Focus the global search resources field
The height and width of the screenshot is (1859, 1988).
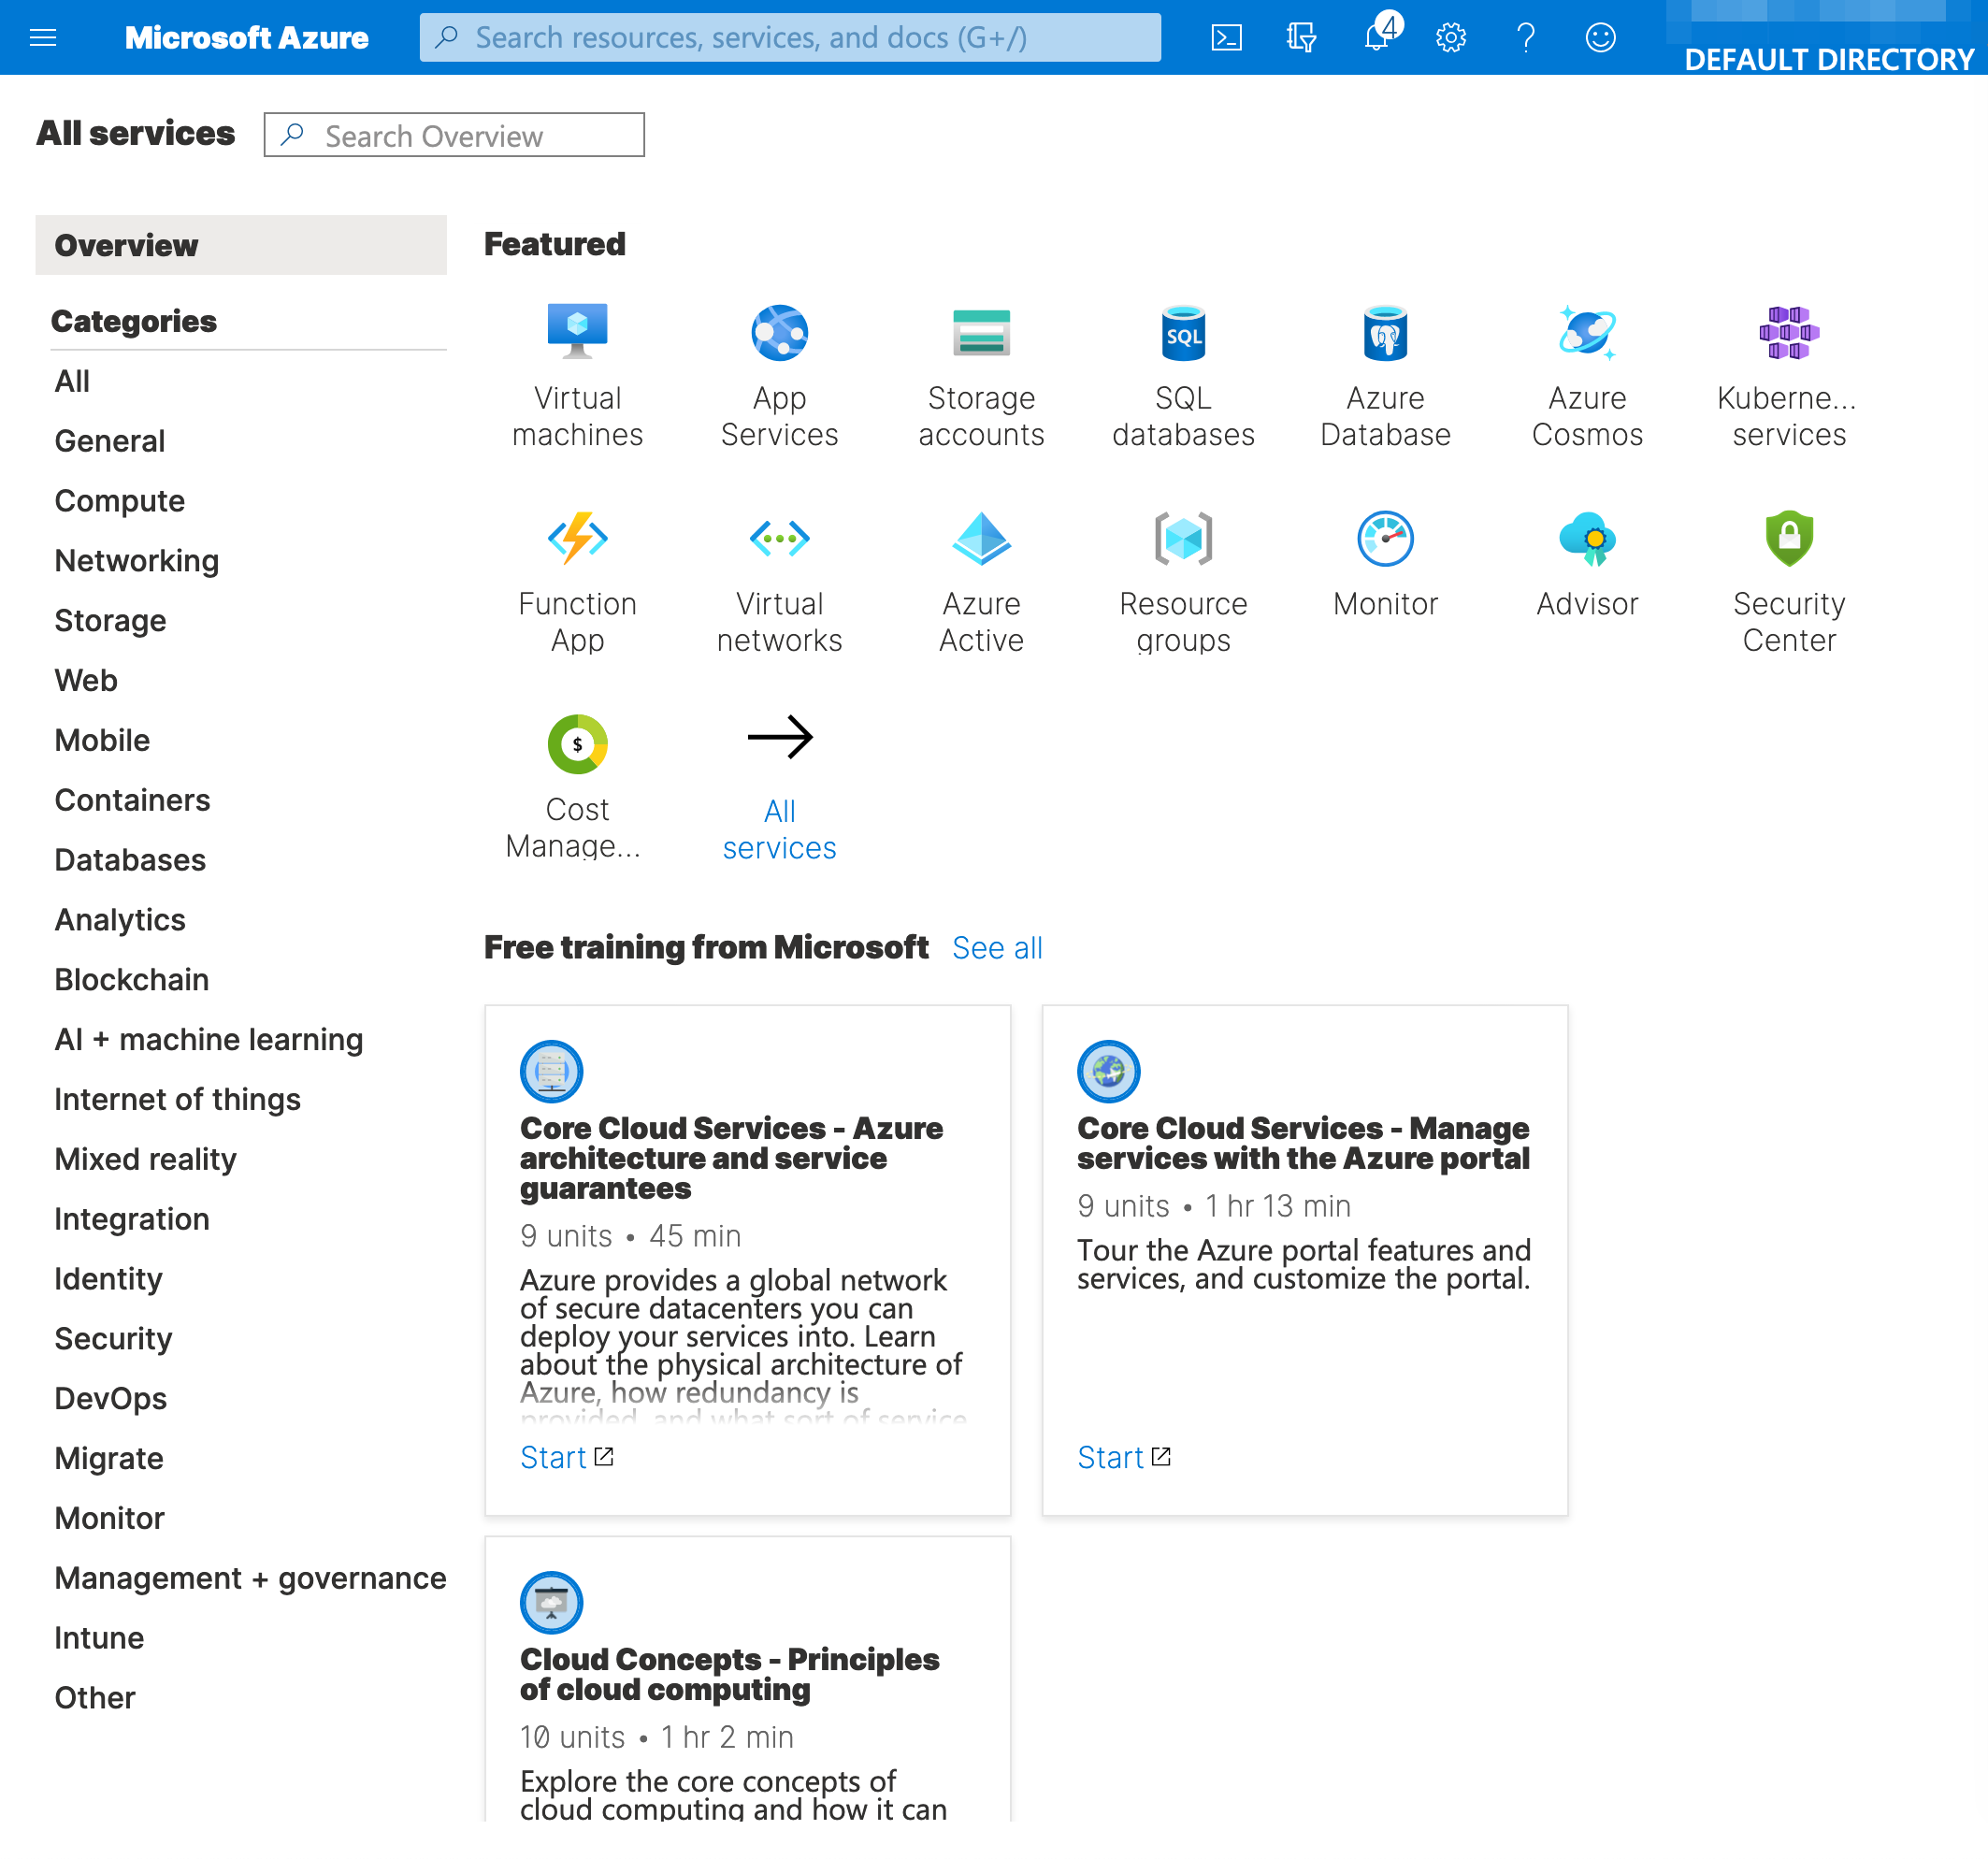790,38
